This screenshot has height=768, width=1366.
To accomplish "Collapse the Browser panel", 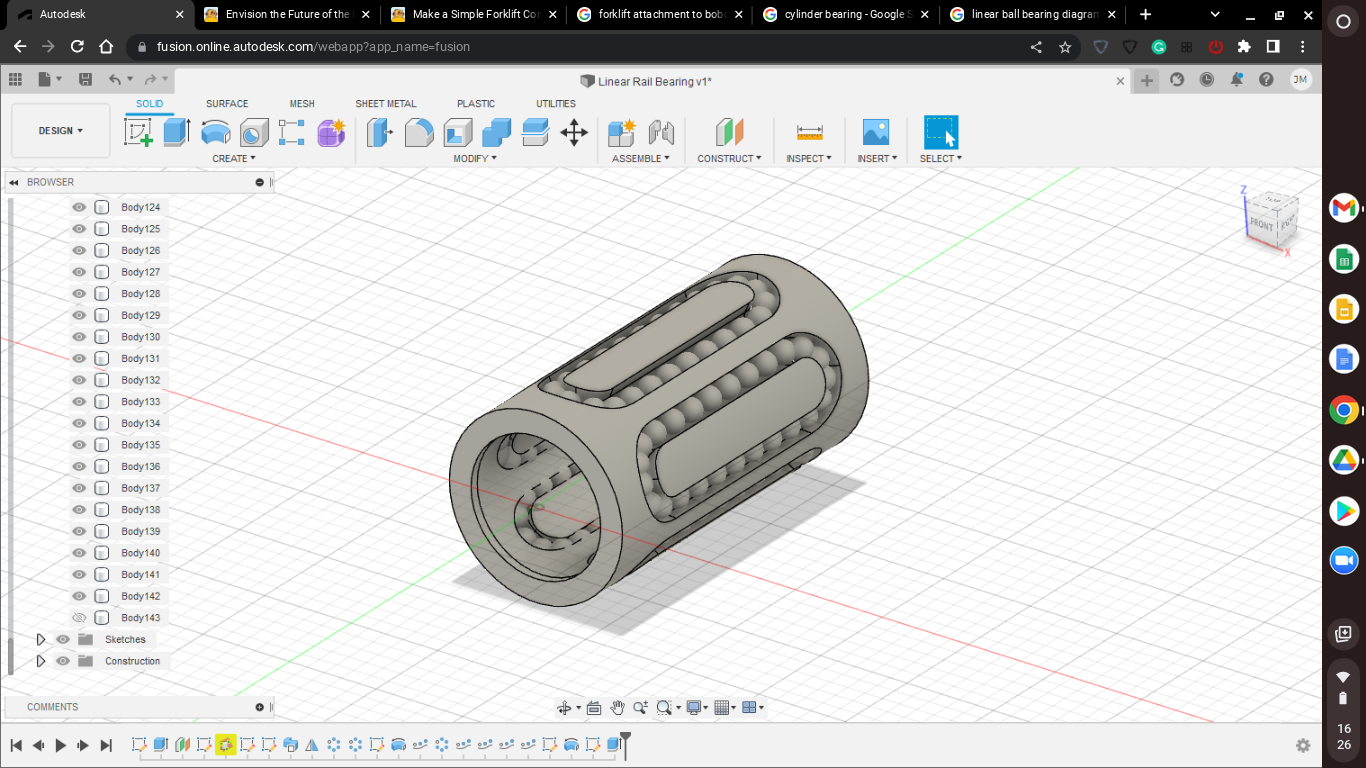I will pos(13,182).
